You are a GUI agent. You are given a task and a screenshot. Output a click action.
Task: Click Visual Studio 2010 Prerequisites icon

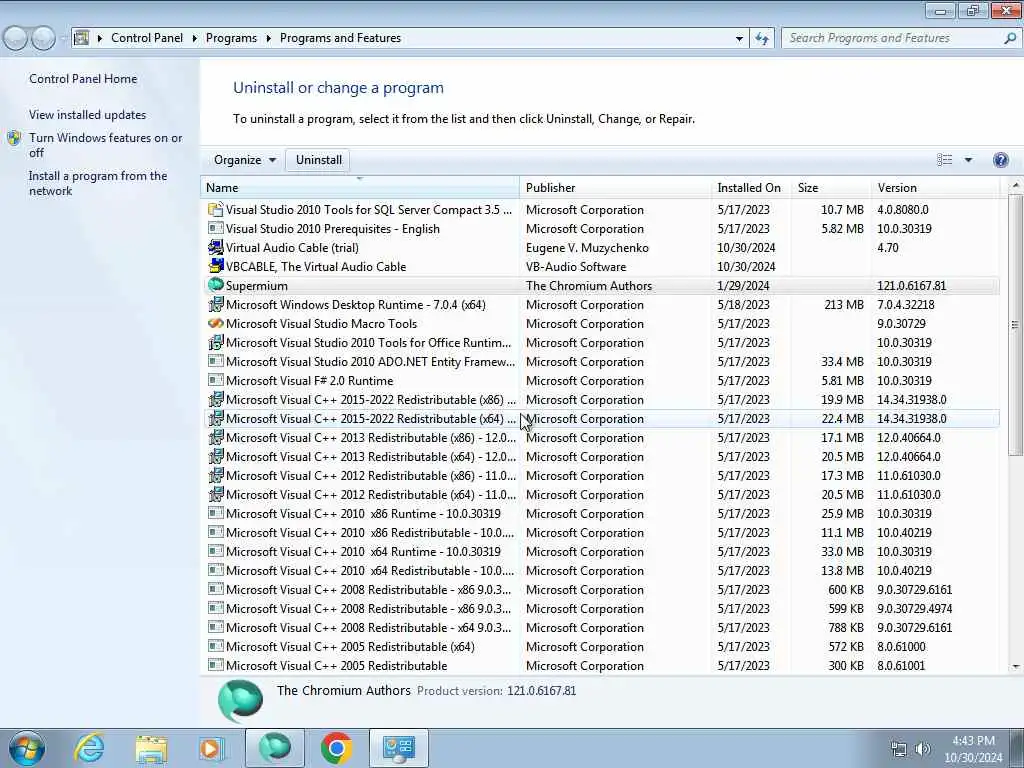[x=216, y=229]
